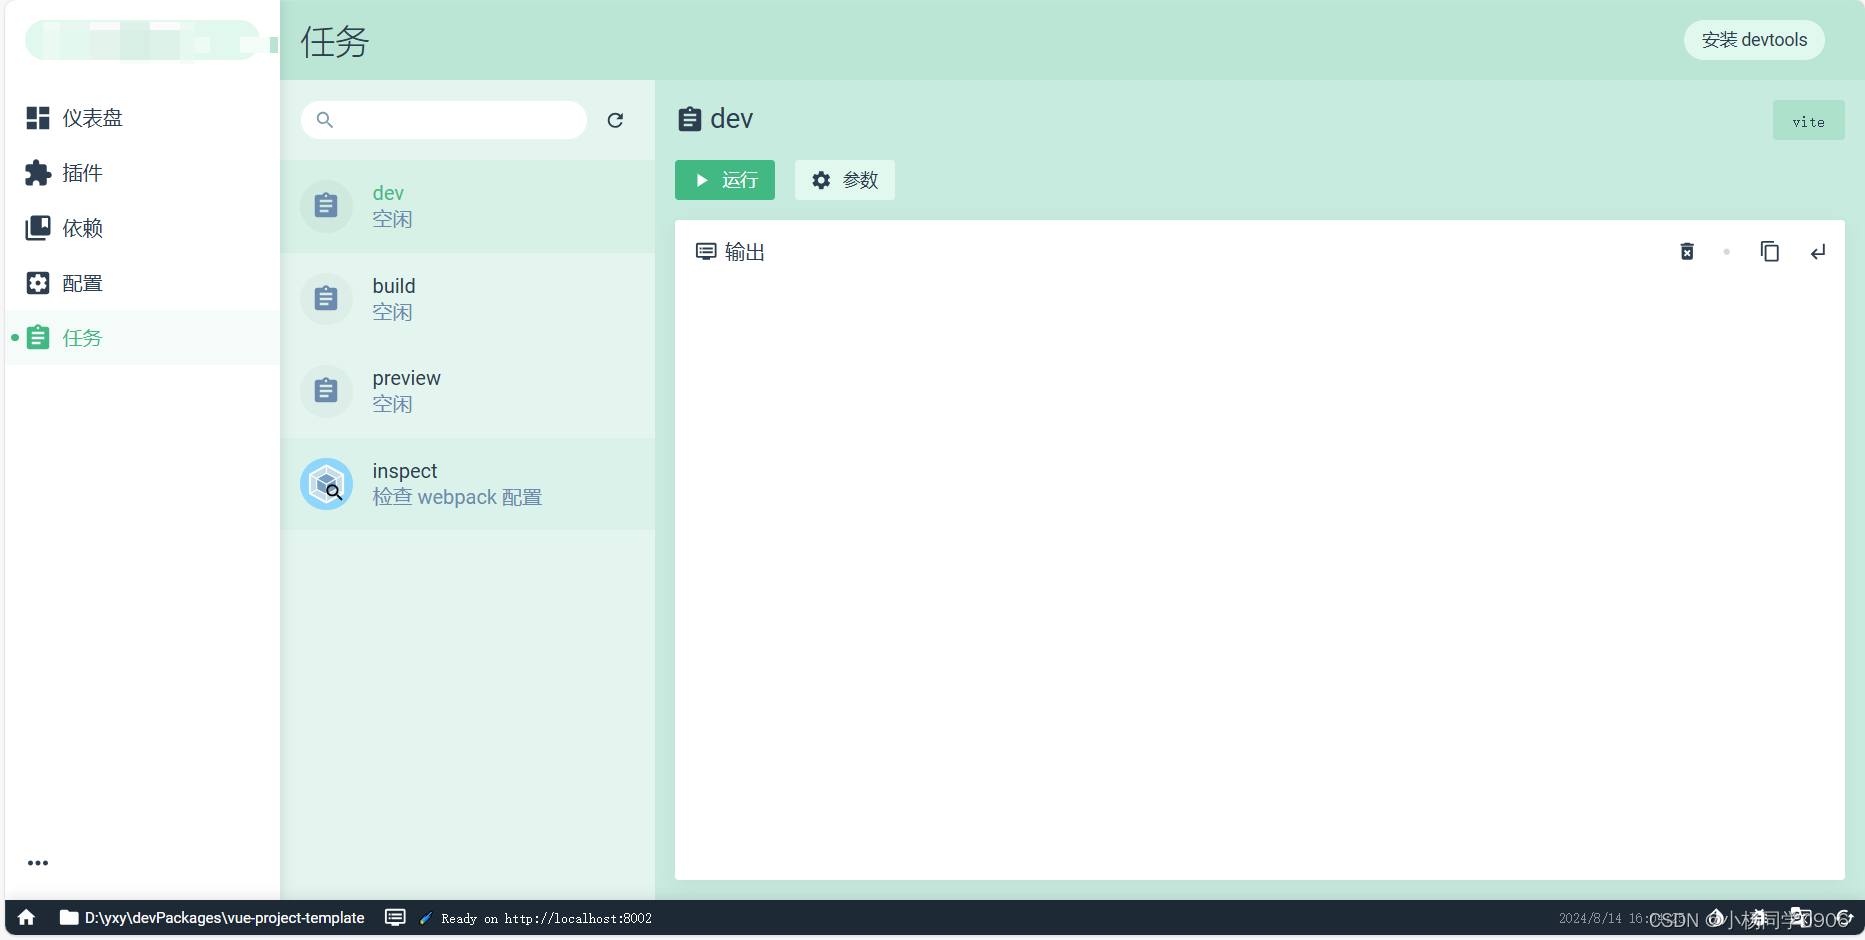Click the inspect webpack task icon
1865x940 pixels.
coord(327,484)
